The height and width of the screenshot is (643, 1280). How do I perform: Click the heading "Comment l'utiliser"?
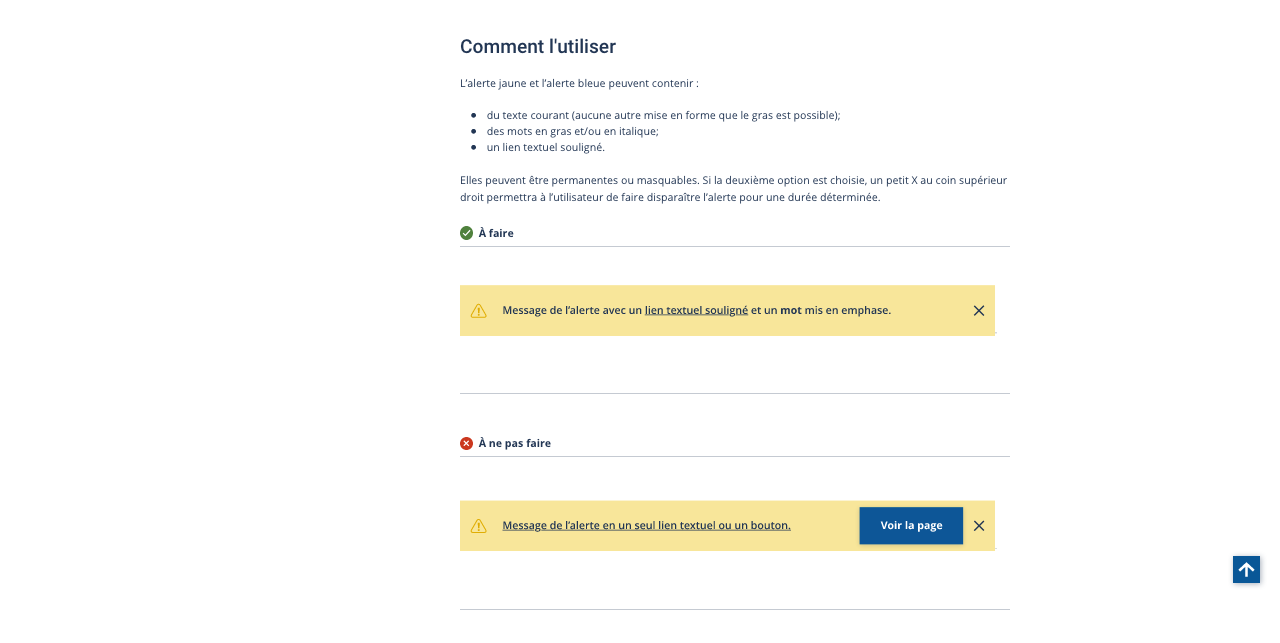[538, 47]
